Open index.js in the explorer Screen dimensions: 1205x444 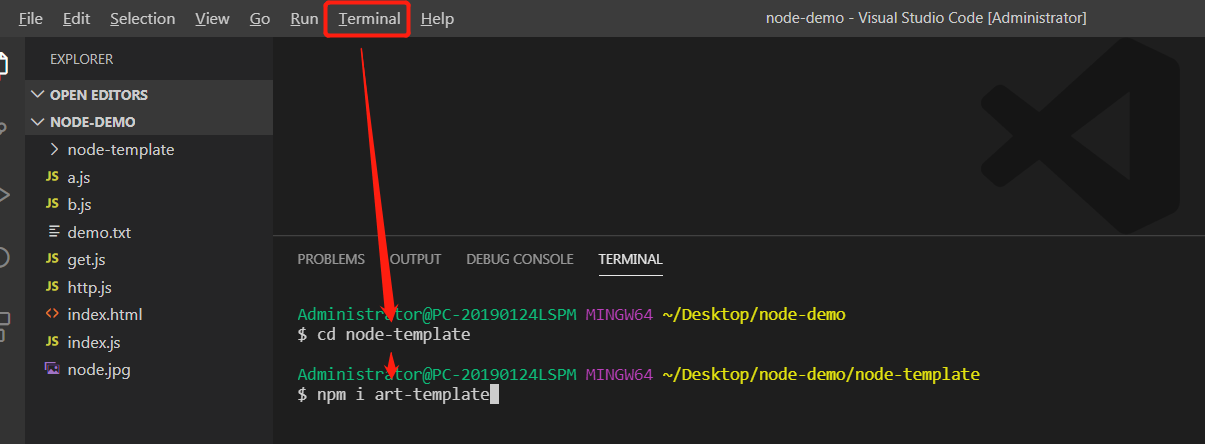149,342
